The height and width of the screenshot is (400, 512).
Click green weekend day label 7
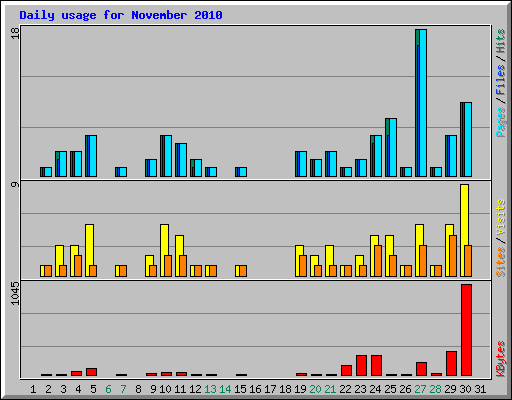pos(123,389)
